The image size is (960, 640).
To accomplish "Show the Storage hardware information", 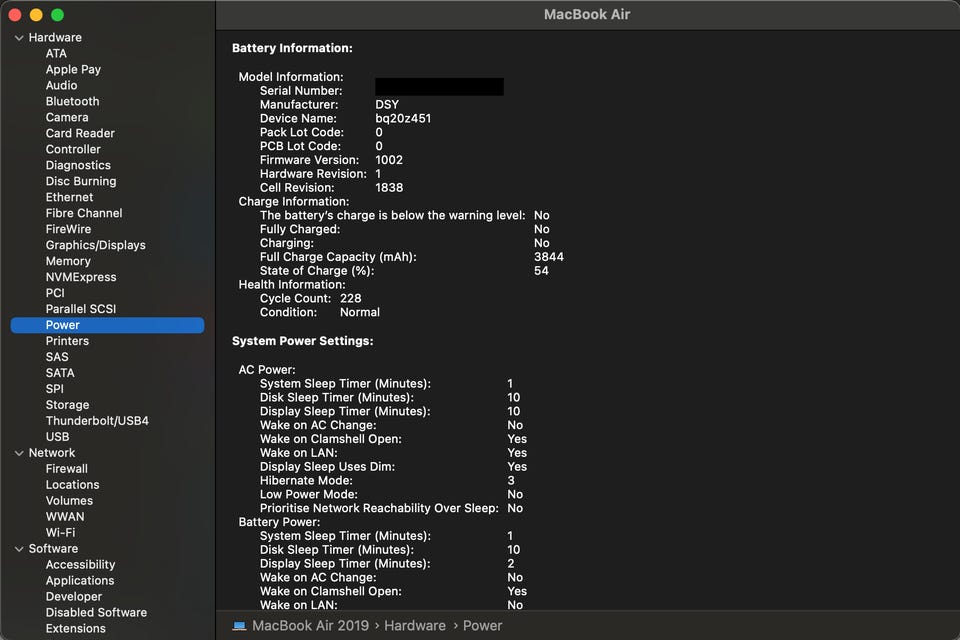I will point(67,405).
